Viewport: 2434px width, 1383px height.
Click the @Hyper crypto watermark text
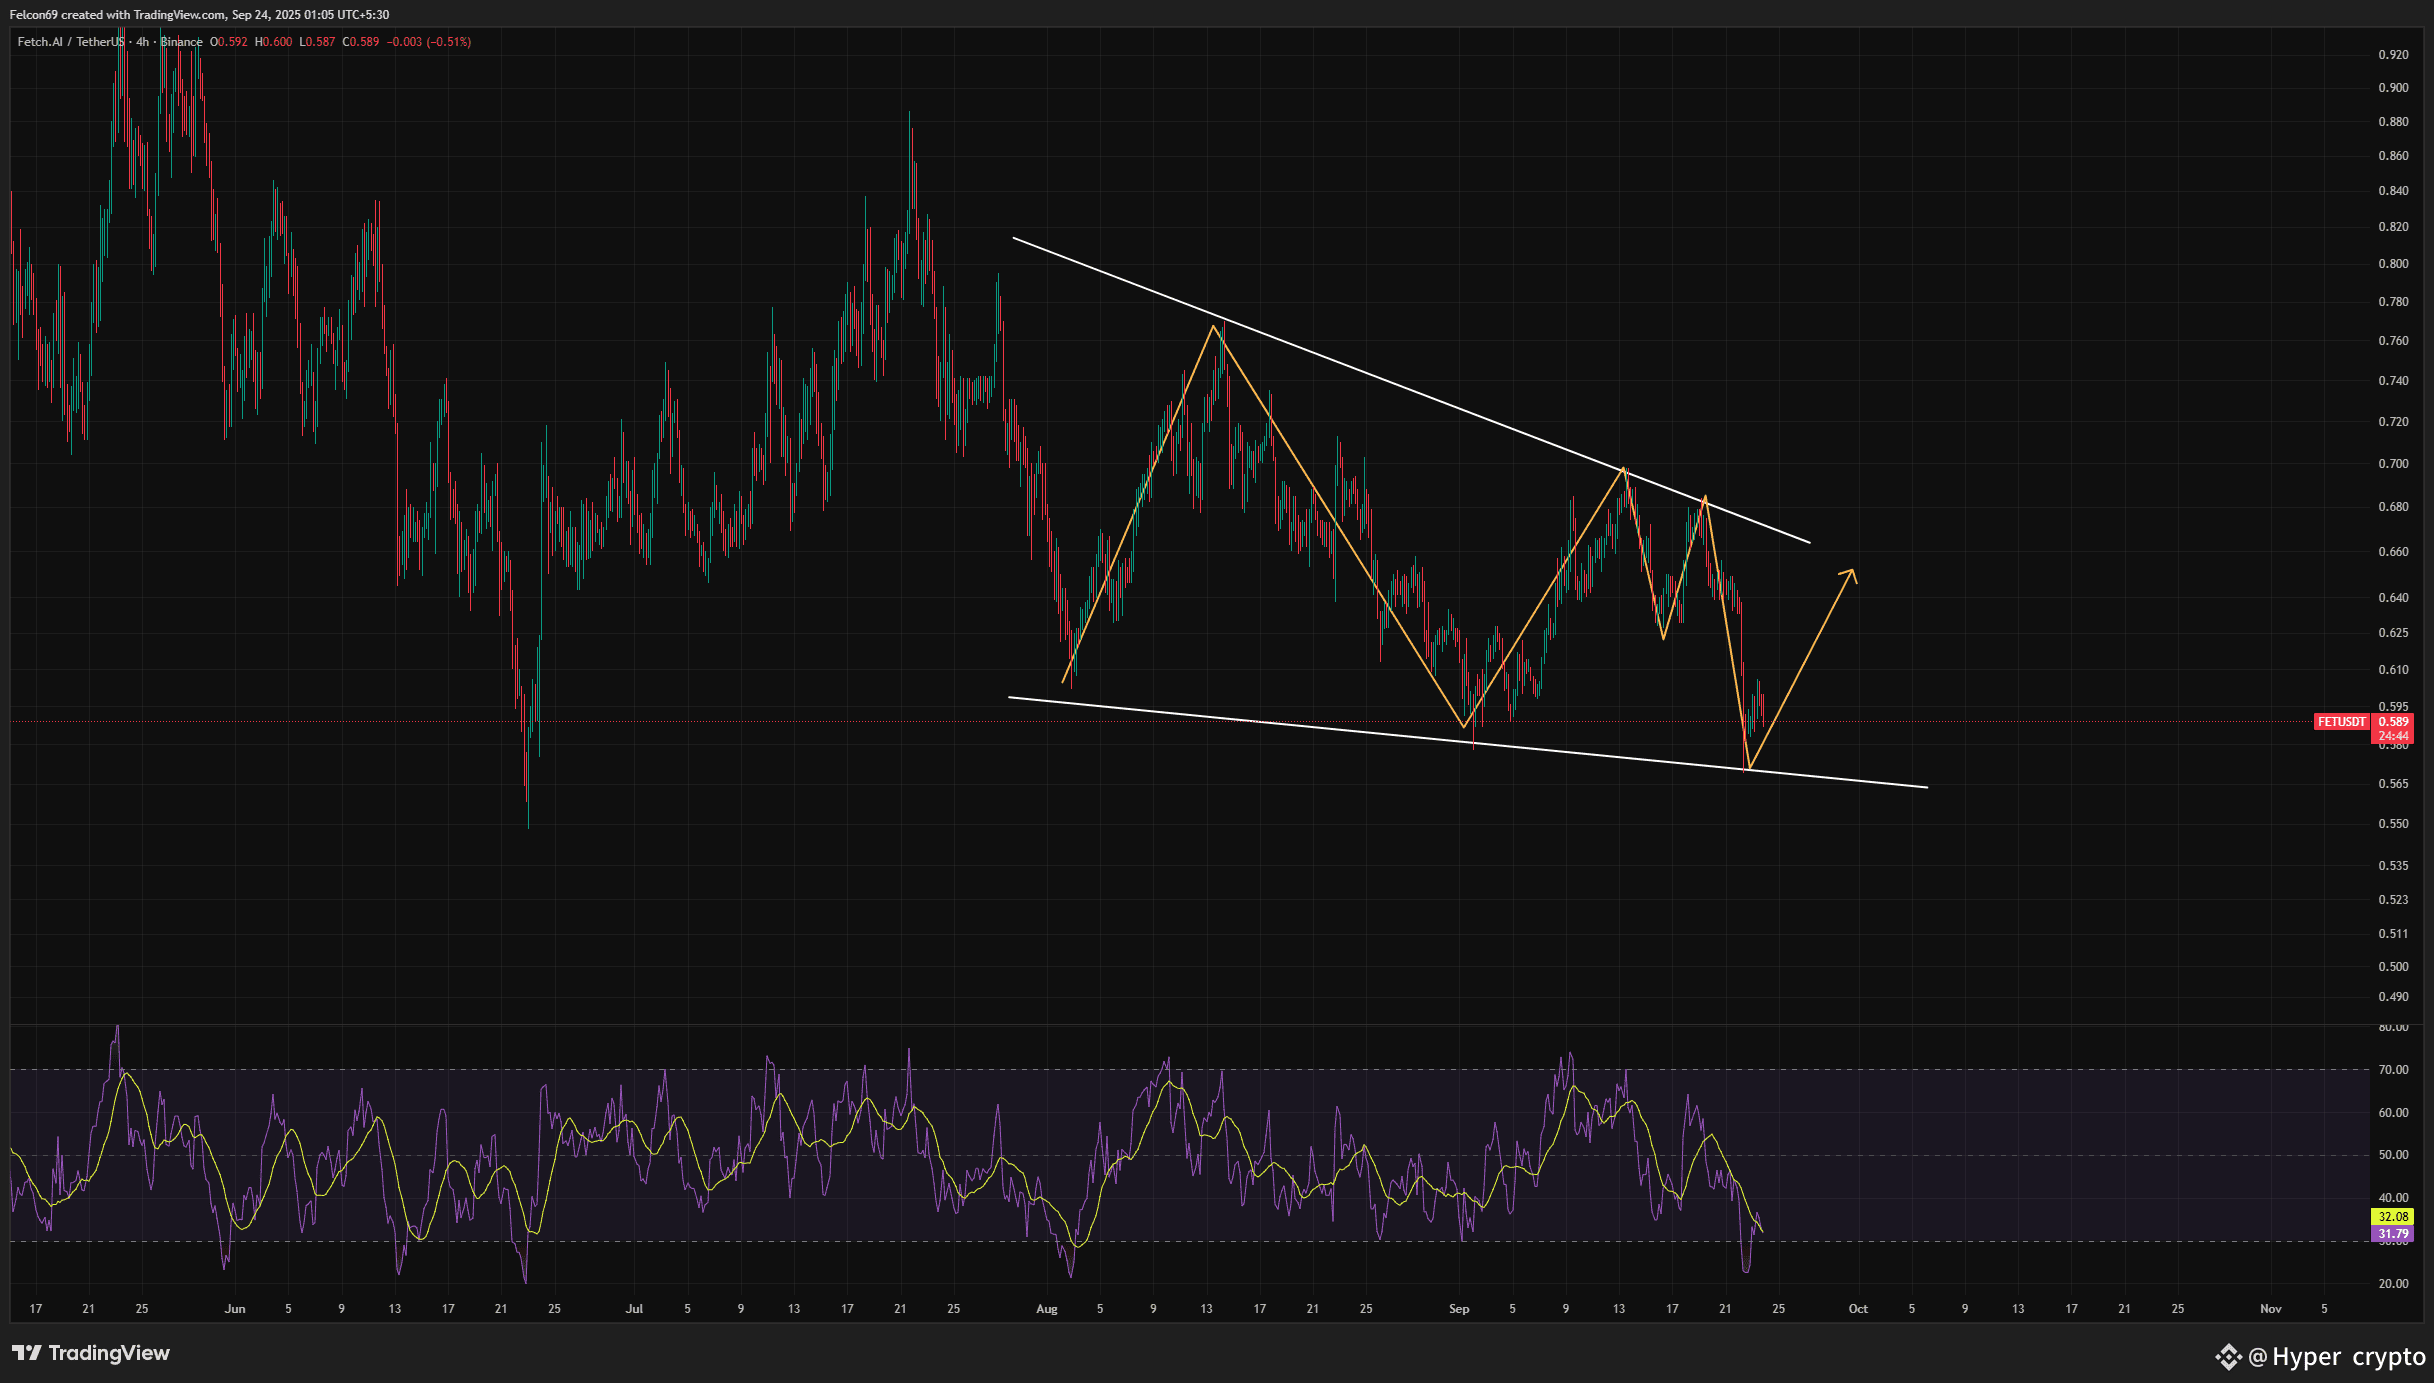(2336, 1357)
